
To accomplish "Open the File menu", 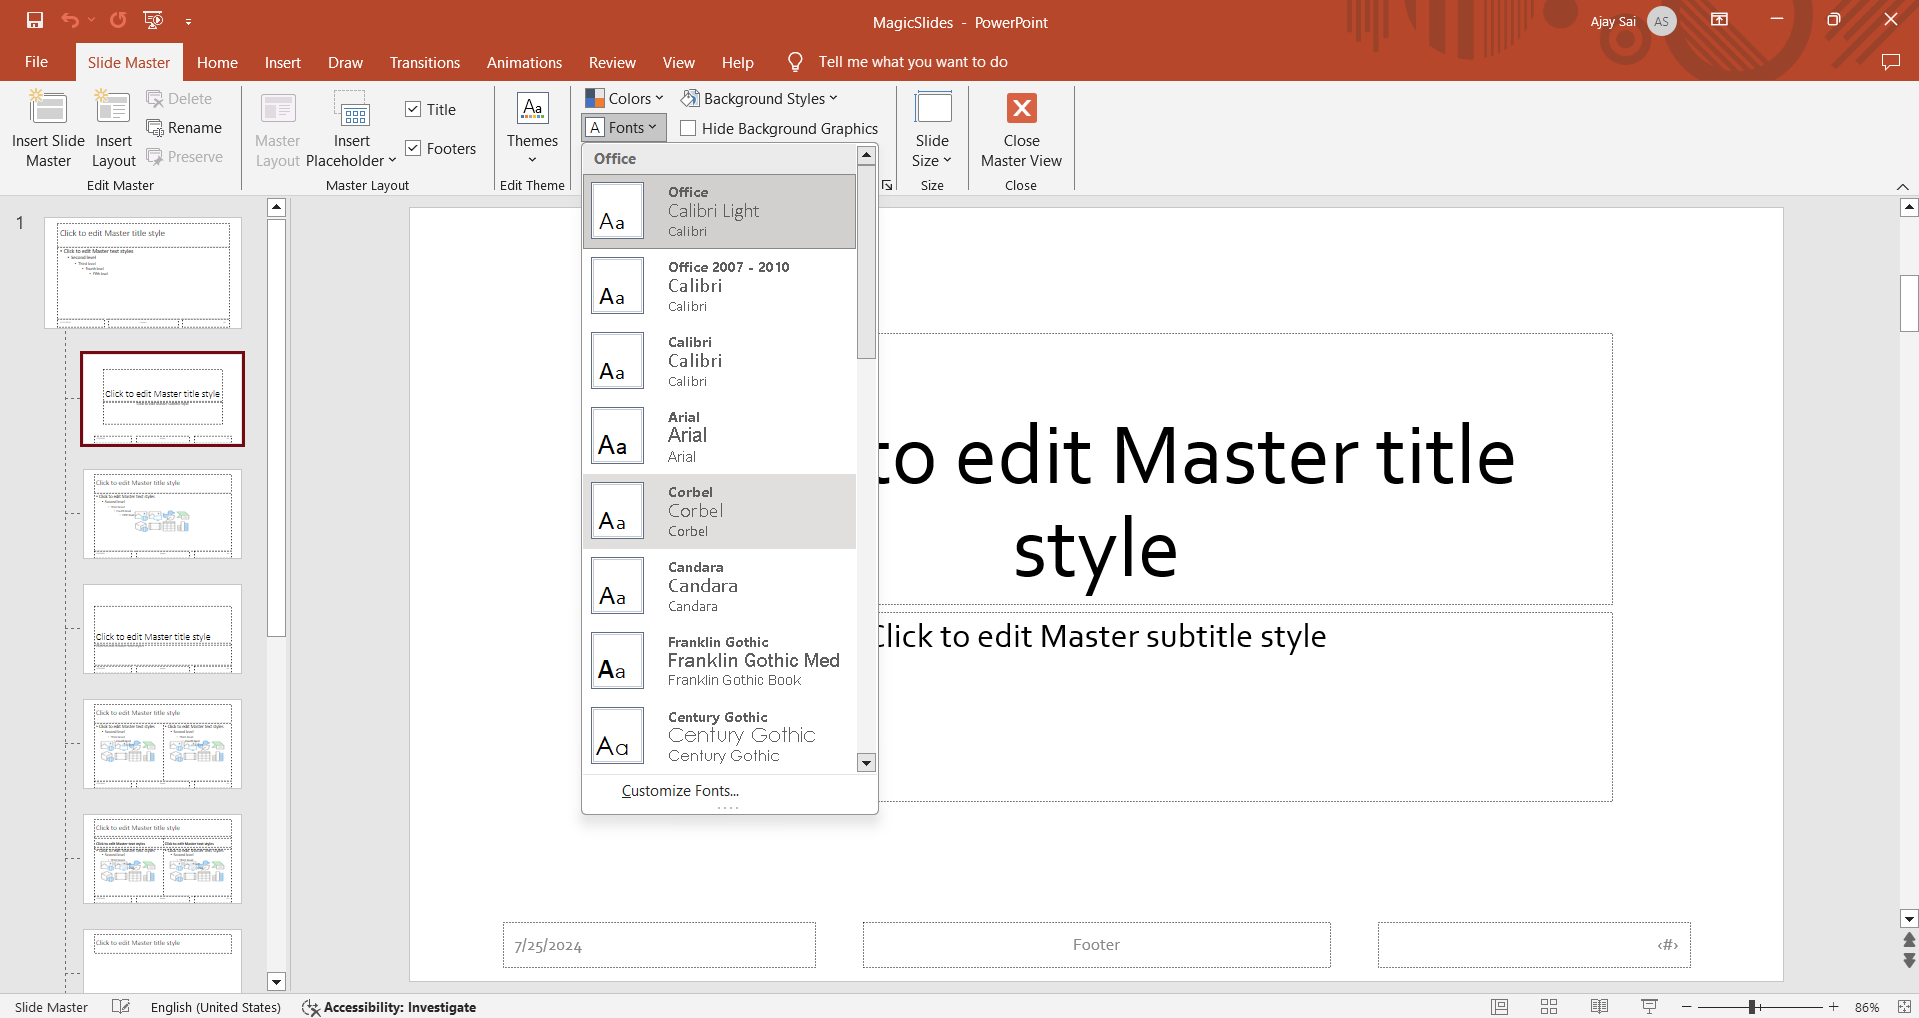I will coord(36,62).
